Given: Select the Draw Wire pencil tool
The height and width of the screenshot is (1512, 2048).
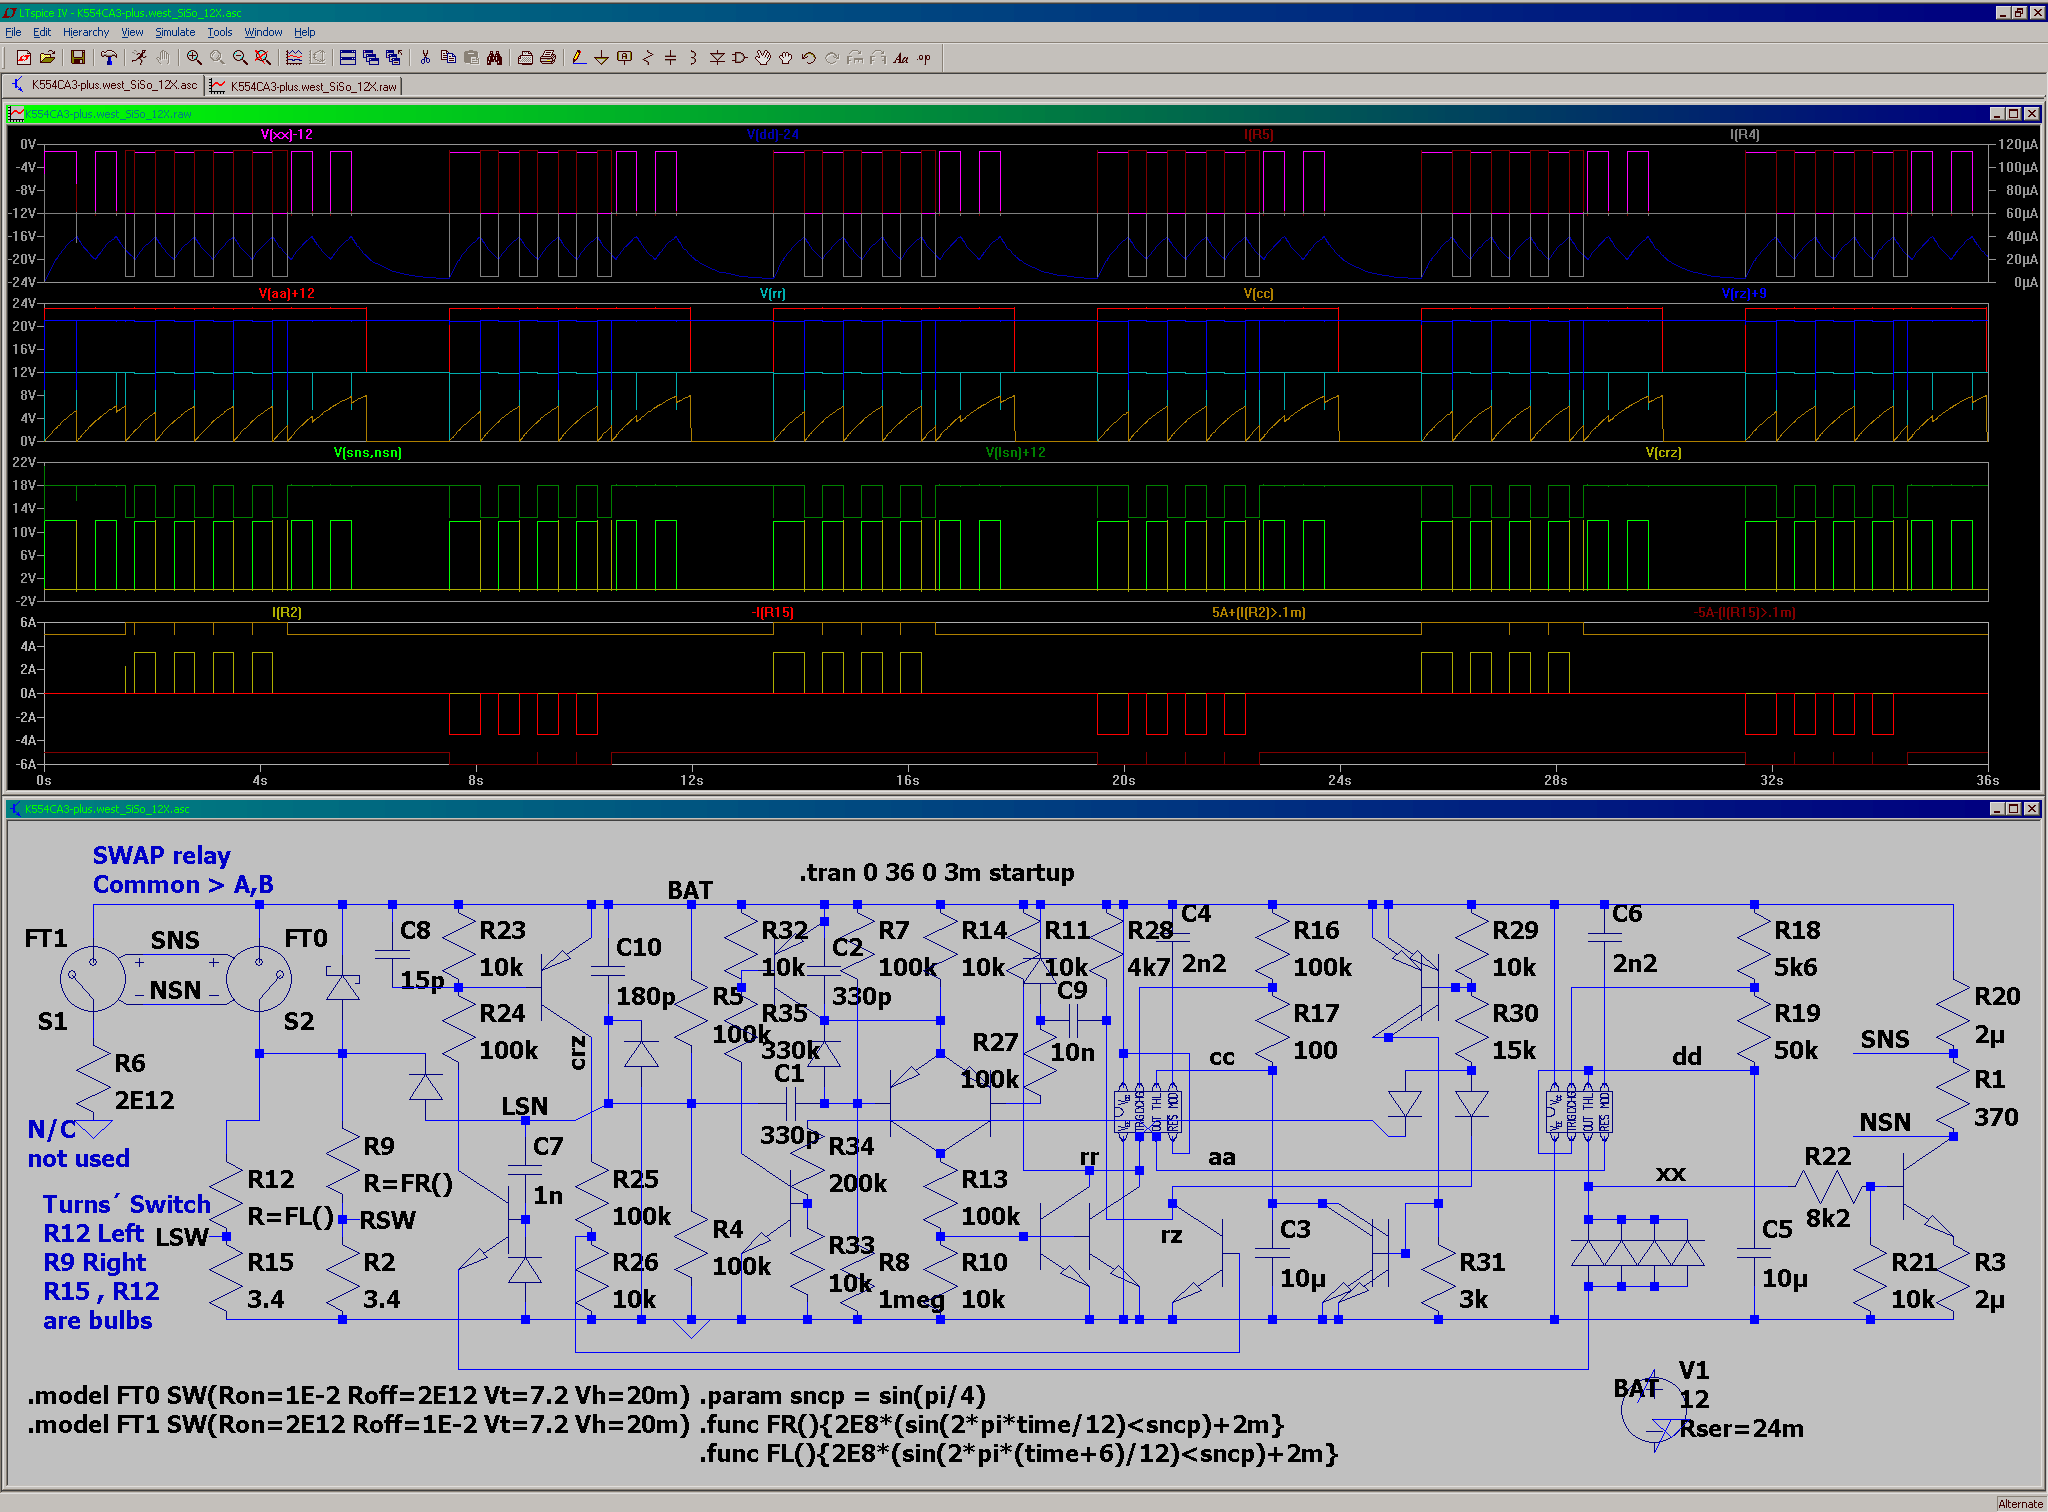Looking at the screenshot, I should [579, 58].
